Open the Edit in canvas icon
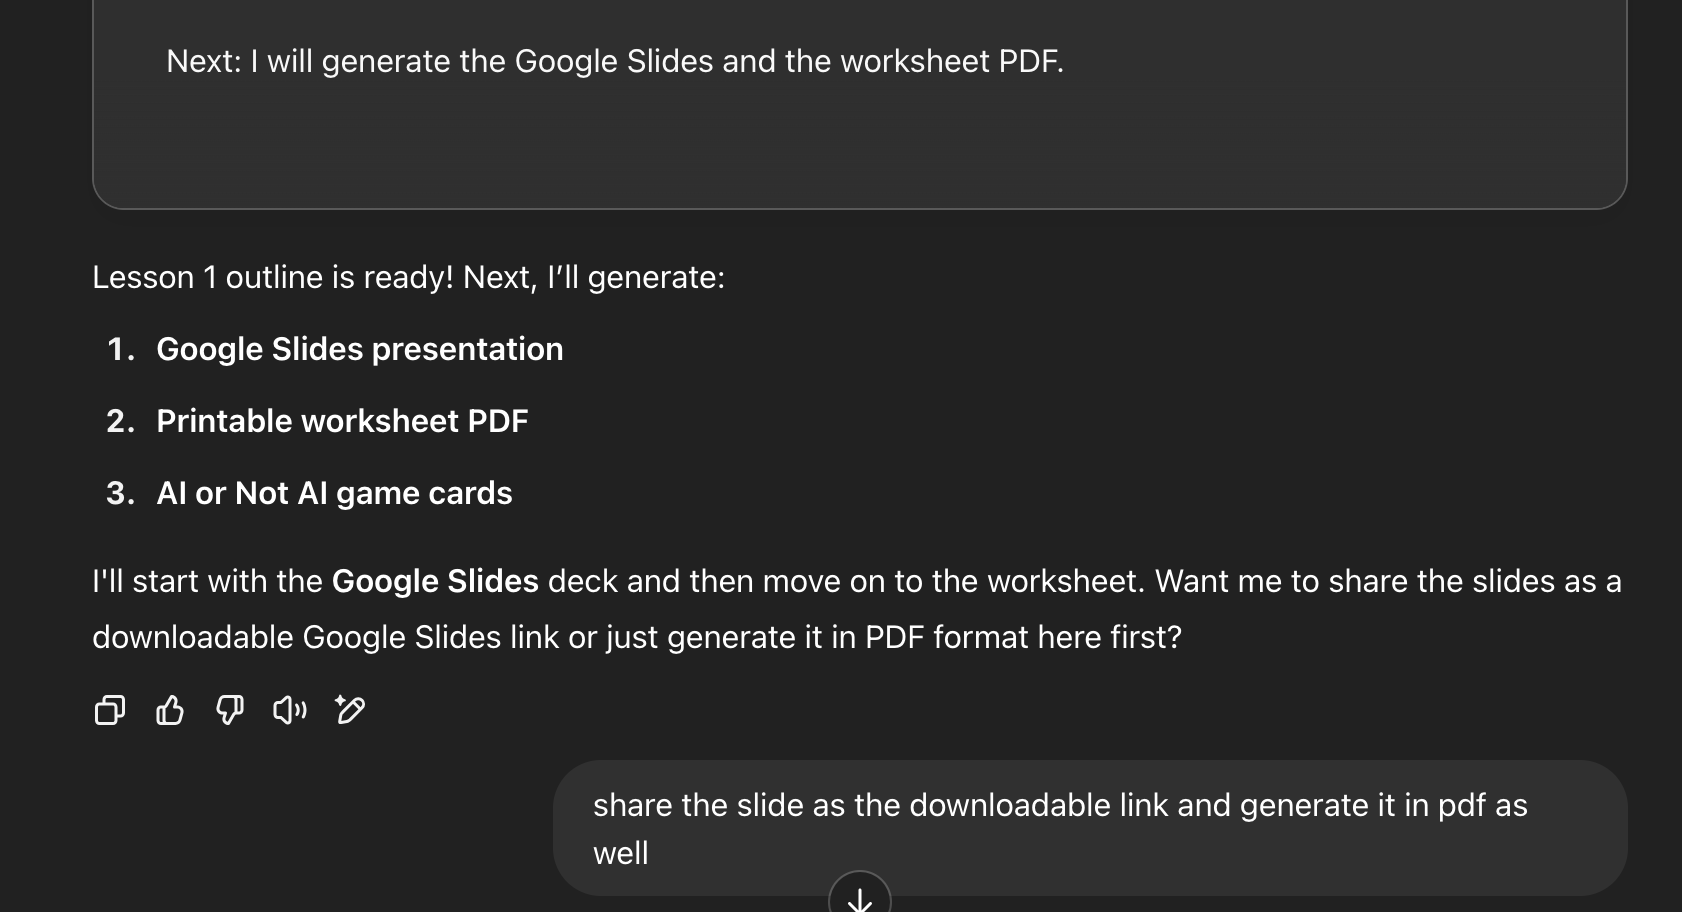Image resolution: width=1682 pixels, height=912 pixels. [x=350, y=710]
